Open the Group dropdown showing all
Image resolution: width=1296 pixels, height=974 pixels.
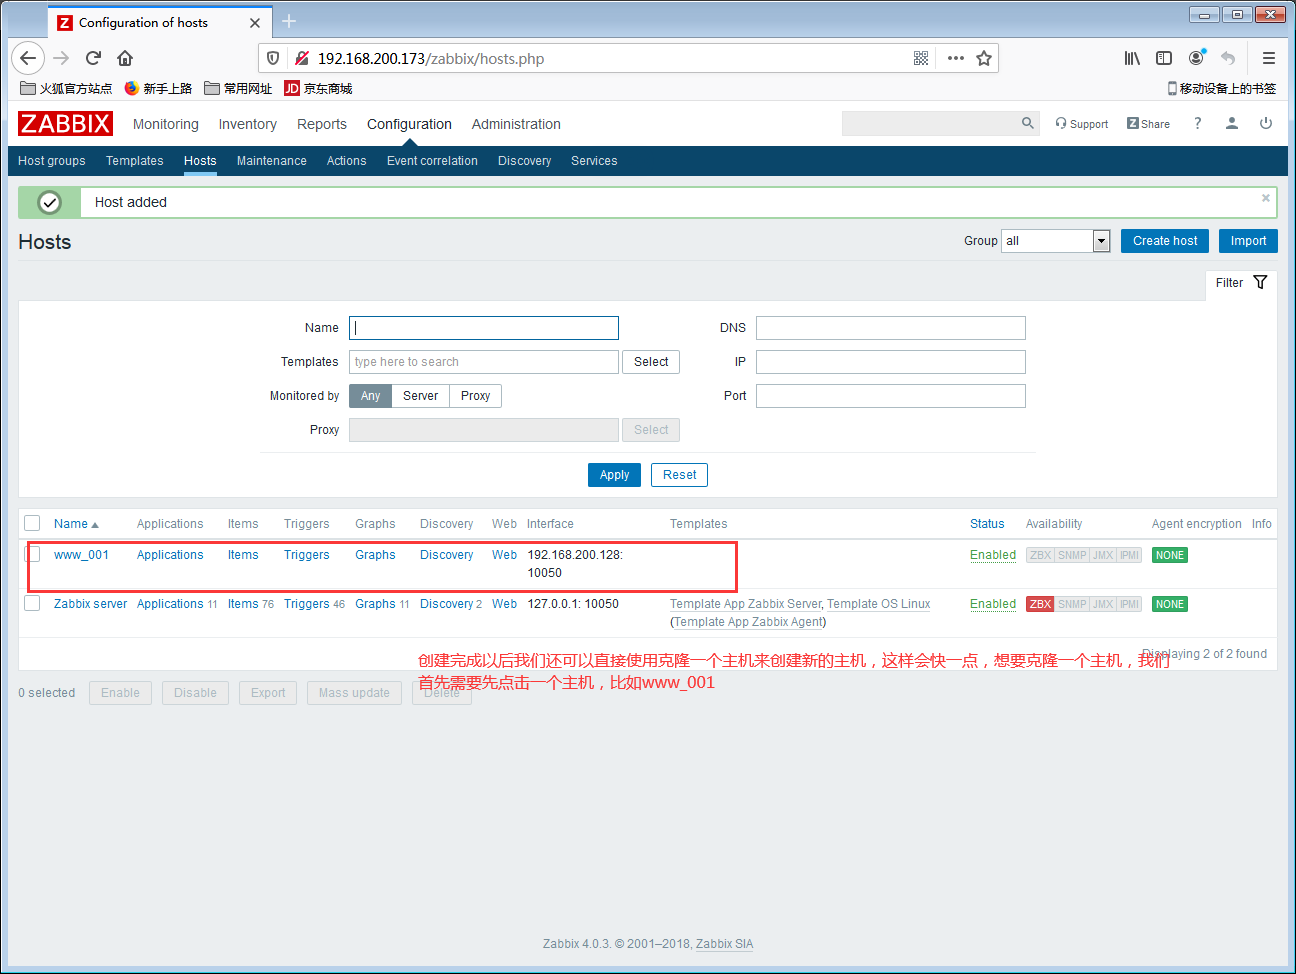(x=1056, y=241)
